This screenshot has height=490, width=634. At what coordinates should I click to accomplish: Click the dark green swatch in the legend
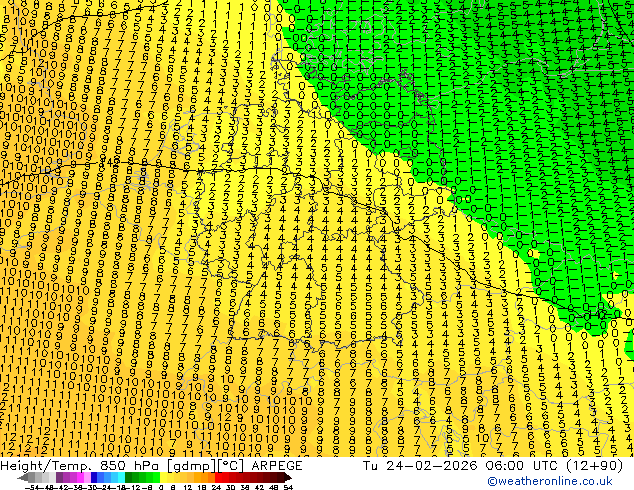(129, 478)
